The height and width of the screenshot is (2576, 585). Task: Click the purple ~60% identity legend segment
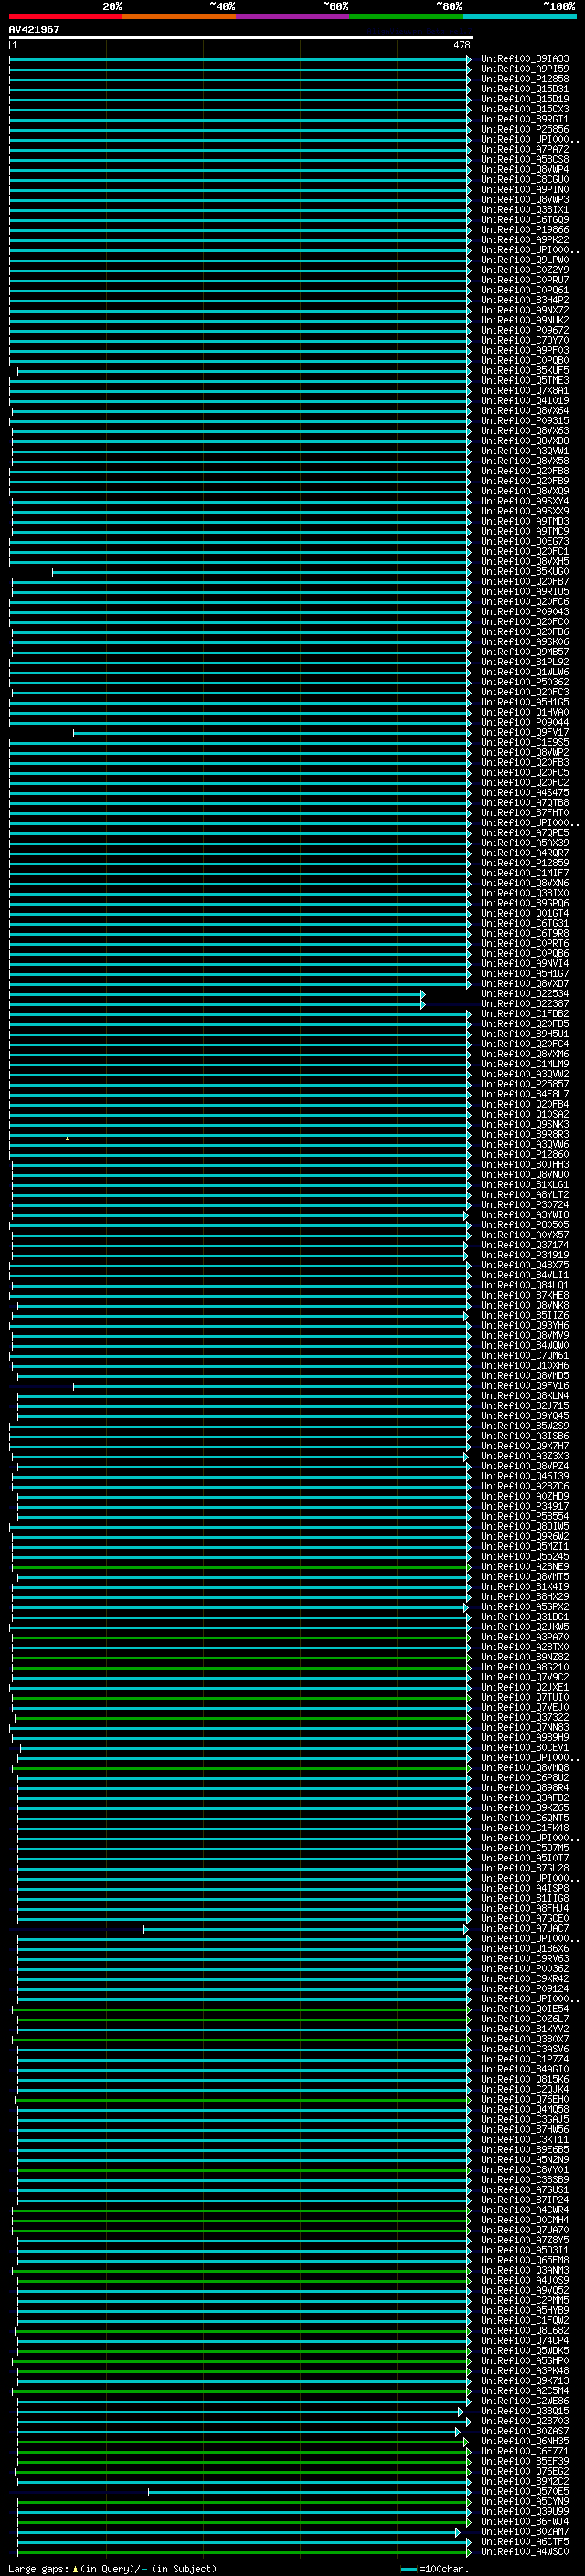pos(292,16)
